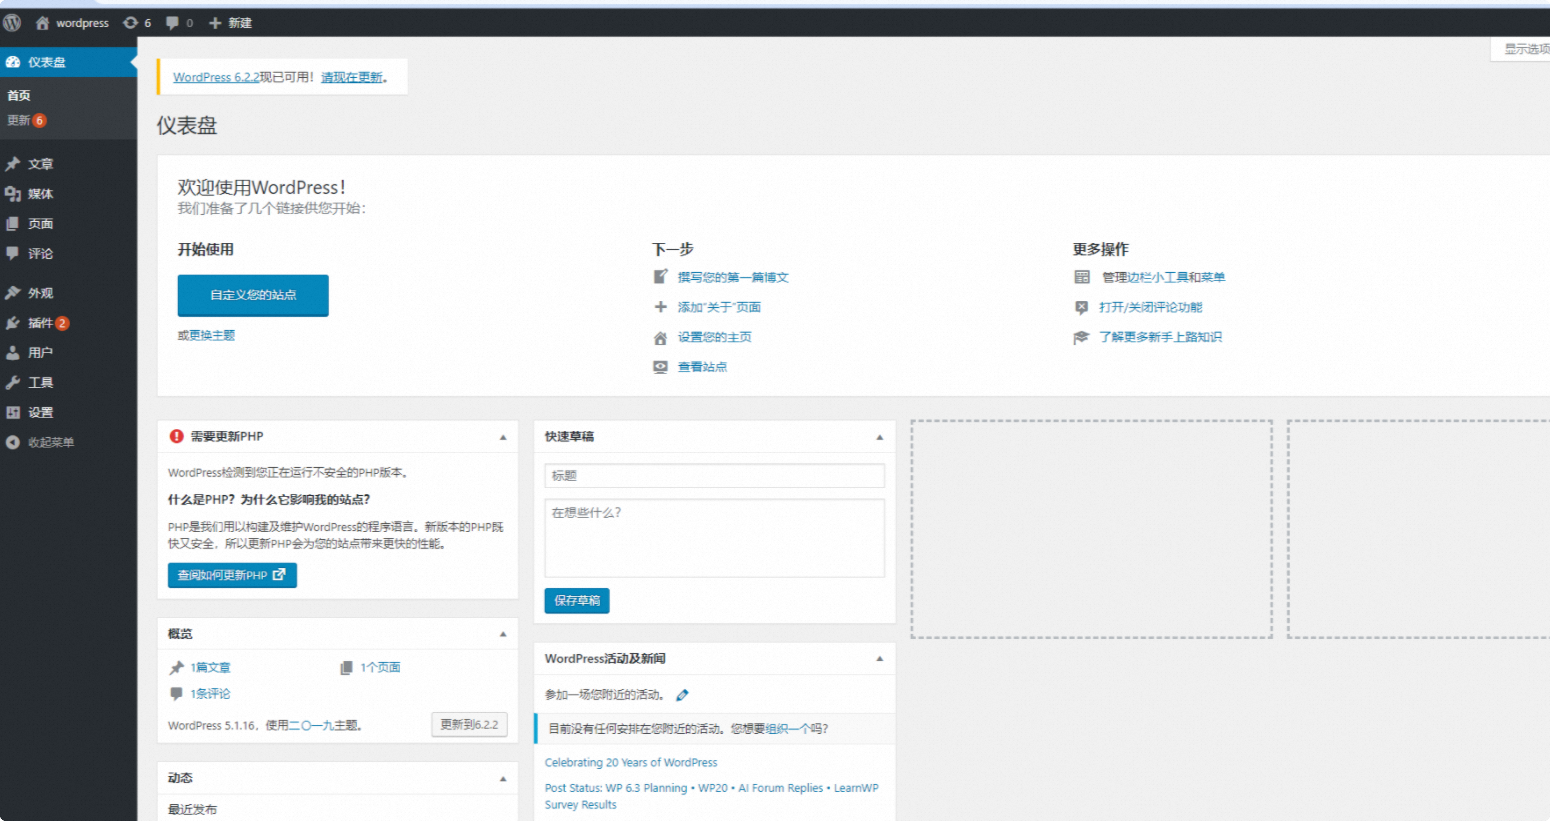Open the 插件 plugins menu
The height and width of the screenshot is (821, 1550).
point(68,323)
